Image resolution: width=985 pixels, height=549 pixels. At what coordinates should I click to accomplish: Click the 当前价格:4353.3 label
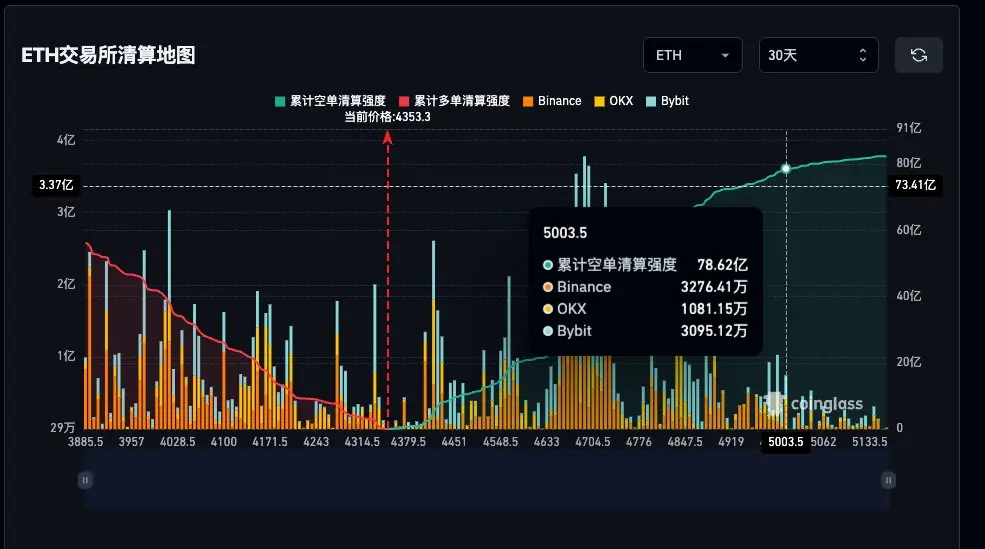pos(388,117)
